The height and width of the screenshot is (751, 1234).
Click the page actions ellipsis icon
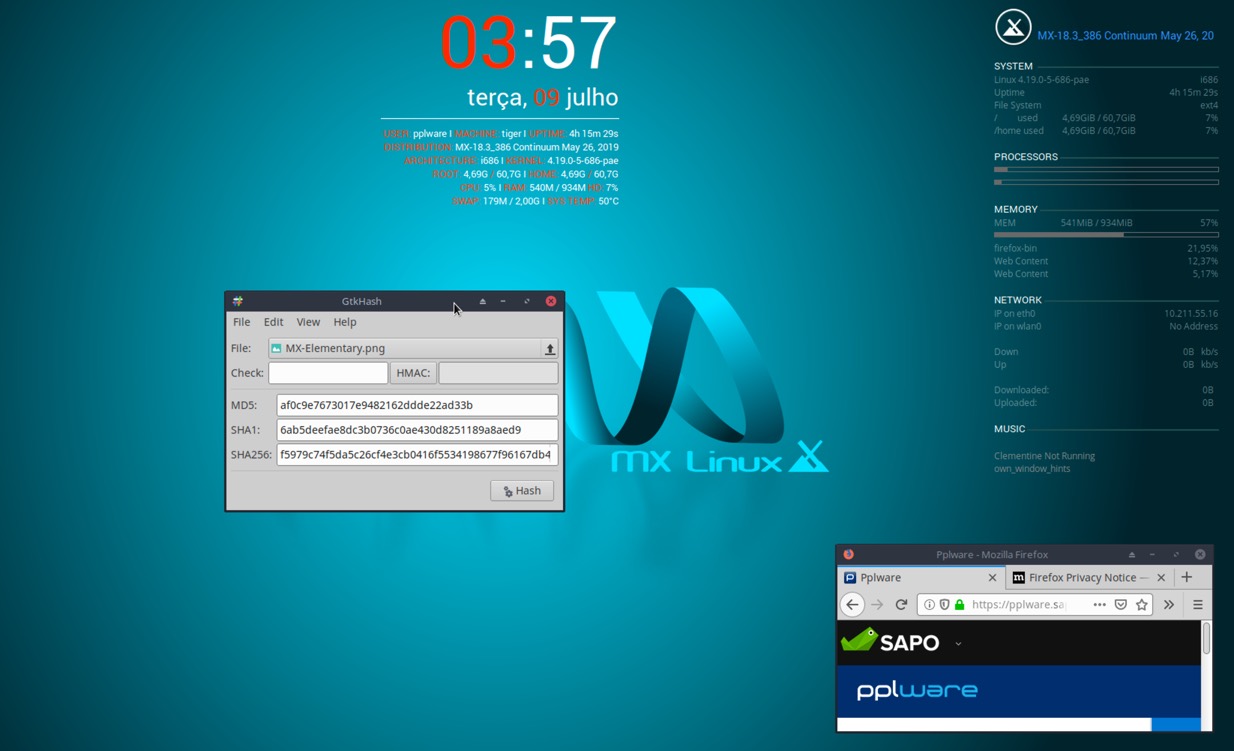click(x=1100, y=604)
